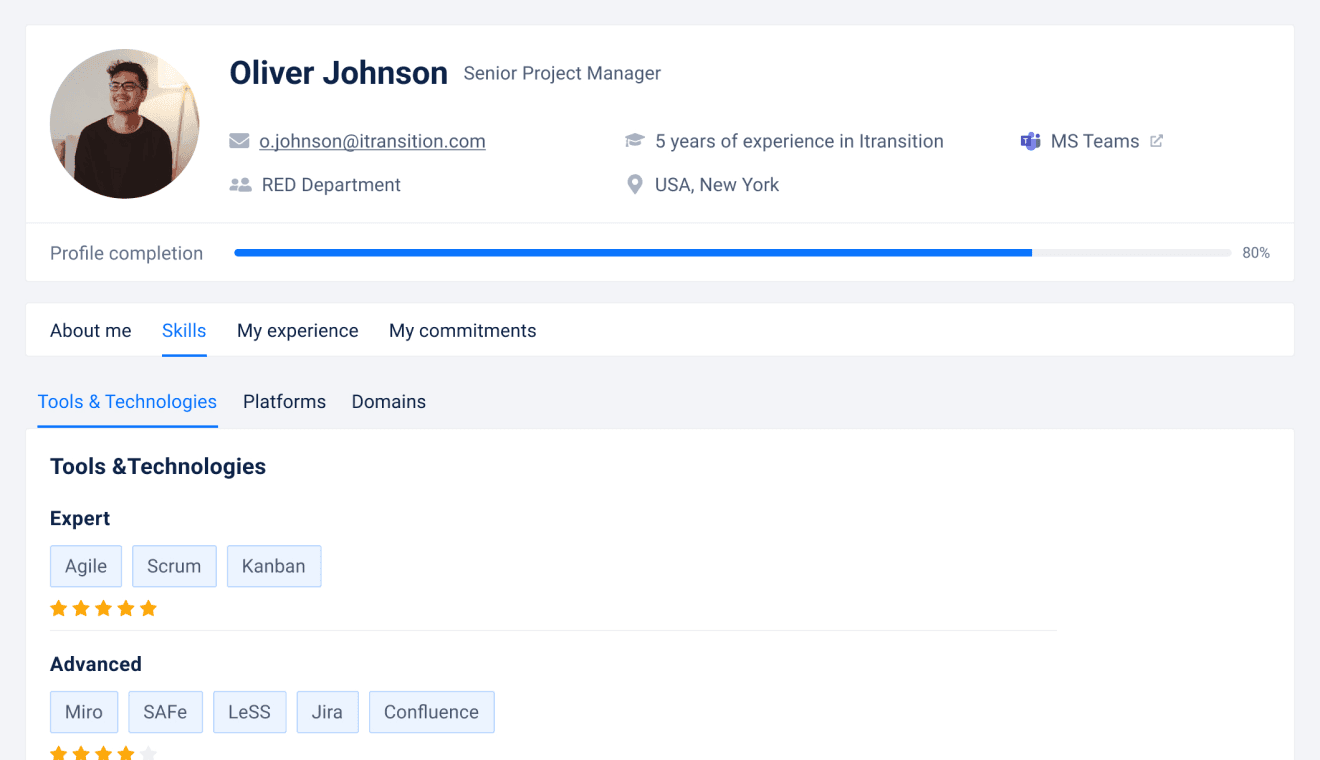
Task: Click the Expert five-star rating
Action: pyautogui.click(x=104, y=608)
